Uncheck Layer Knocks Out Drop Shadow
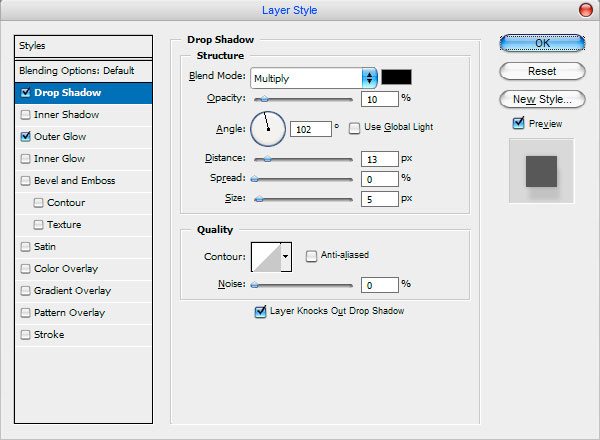600x440 pixels. (x=260, y=312)
